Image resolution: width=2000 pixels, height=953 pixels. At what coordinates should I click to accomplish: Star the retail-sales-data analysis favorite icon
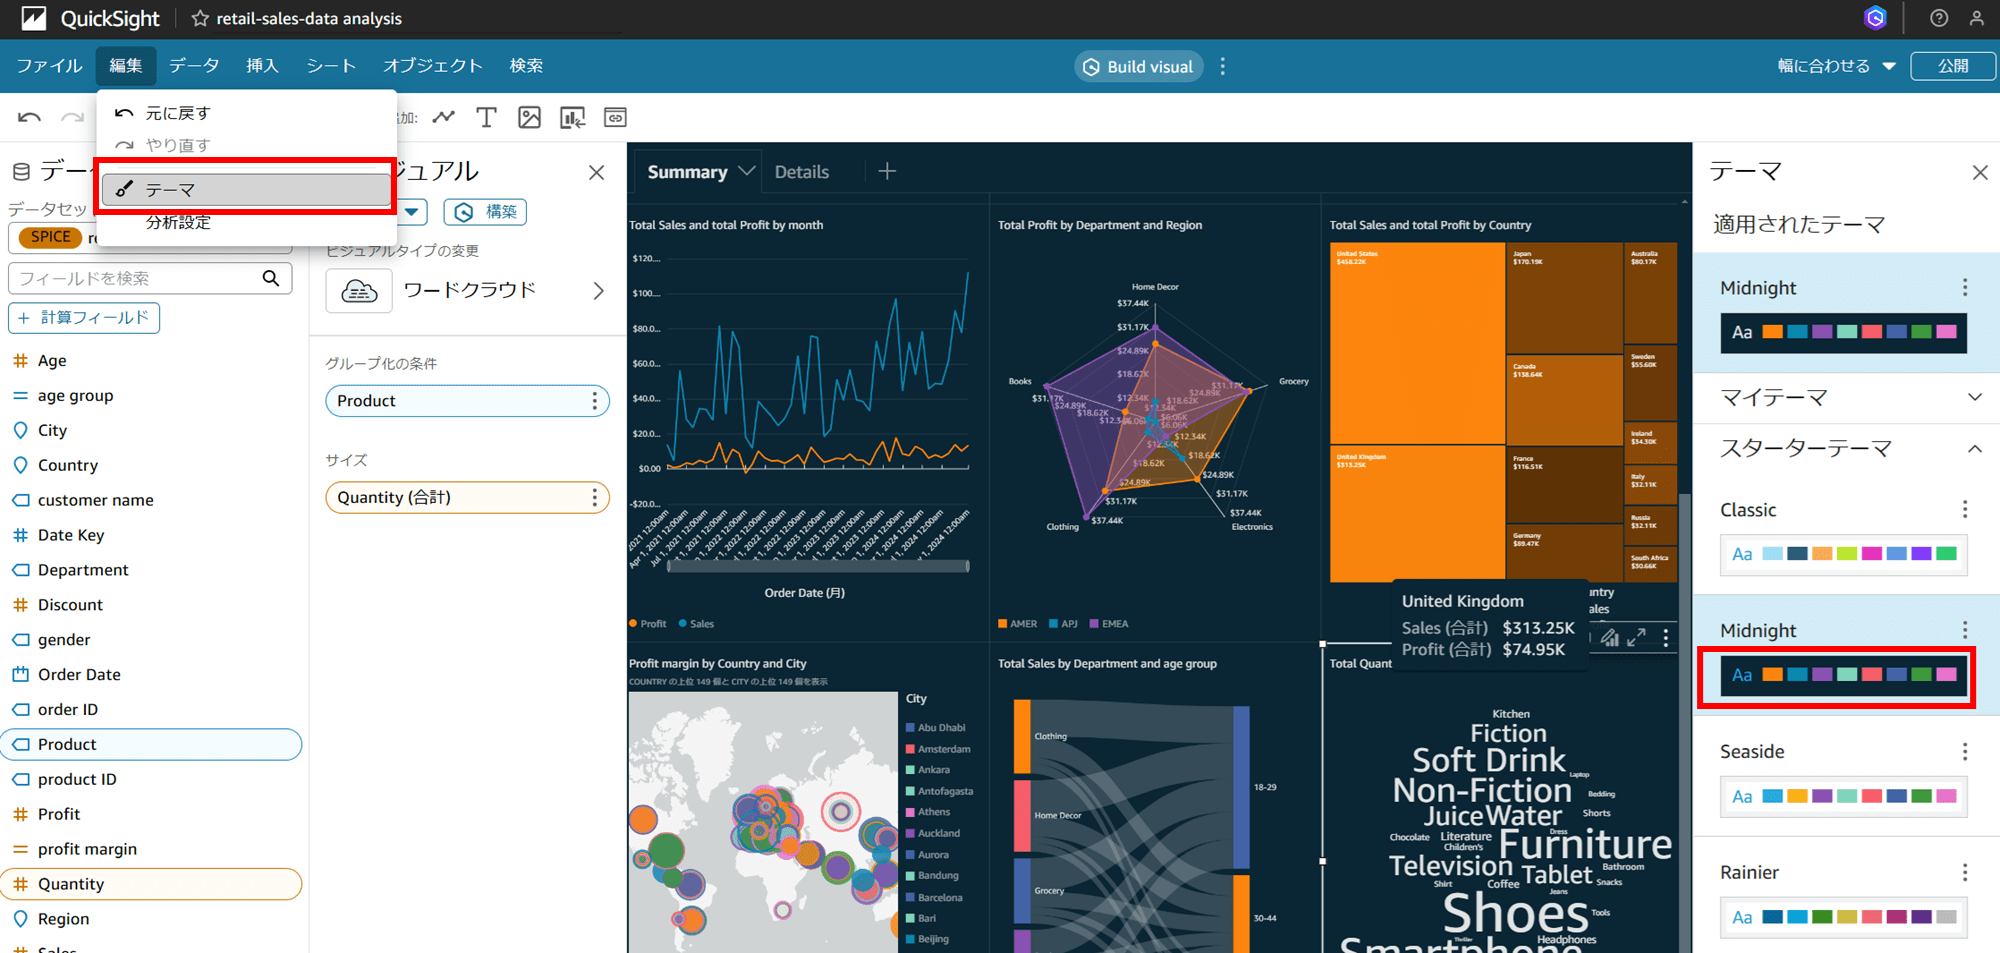(200, 18)
